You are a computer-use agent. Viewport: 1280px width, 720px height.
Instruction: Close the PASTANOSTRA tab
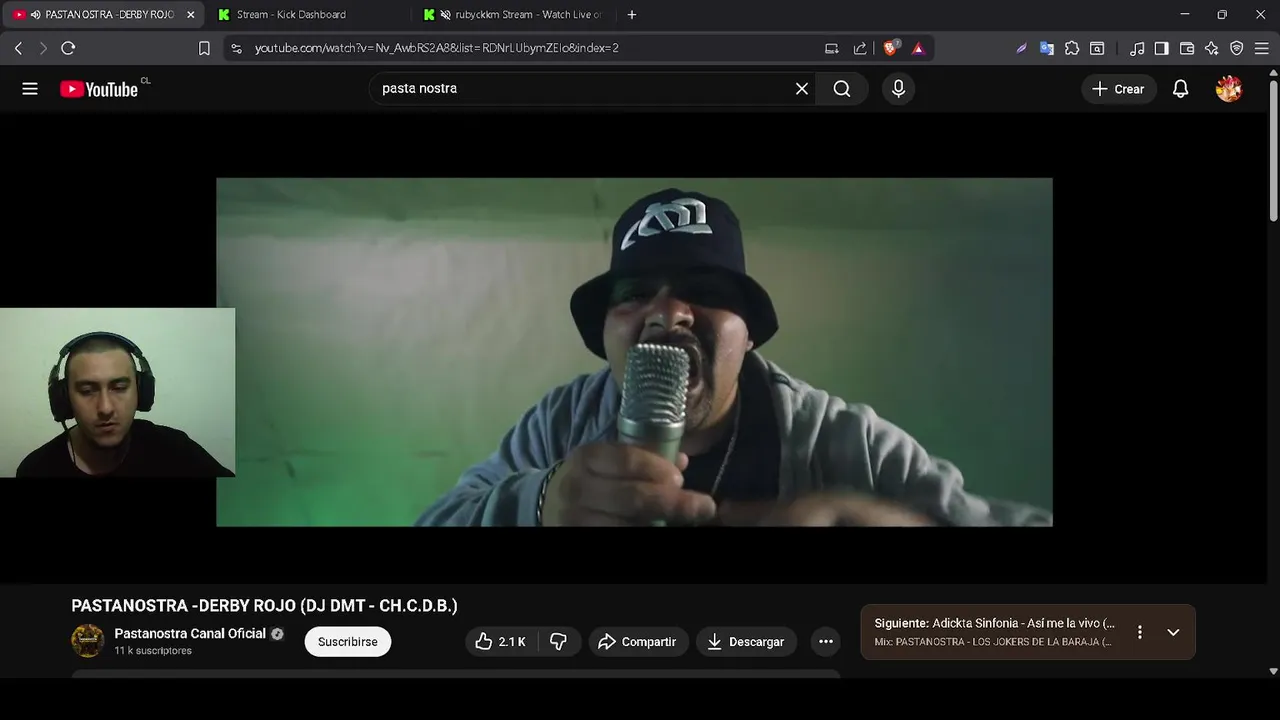[190, 15]
